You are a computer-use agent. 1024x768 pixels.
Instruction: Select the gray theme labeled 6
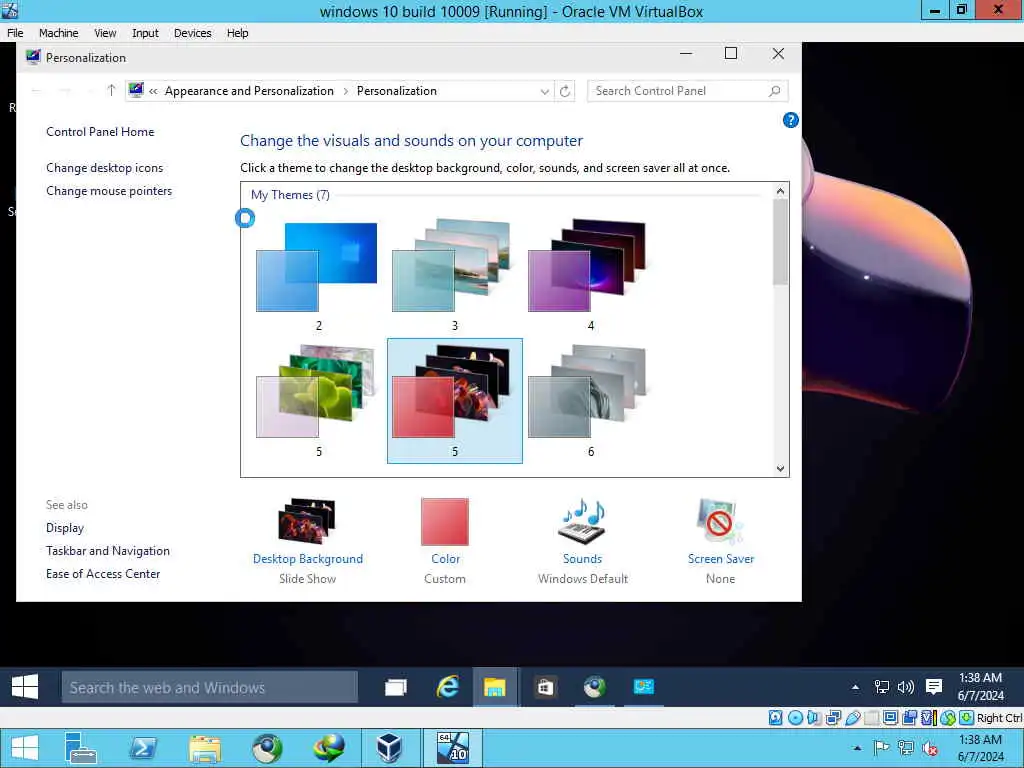590,400
